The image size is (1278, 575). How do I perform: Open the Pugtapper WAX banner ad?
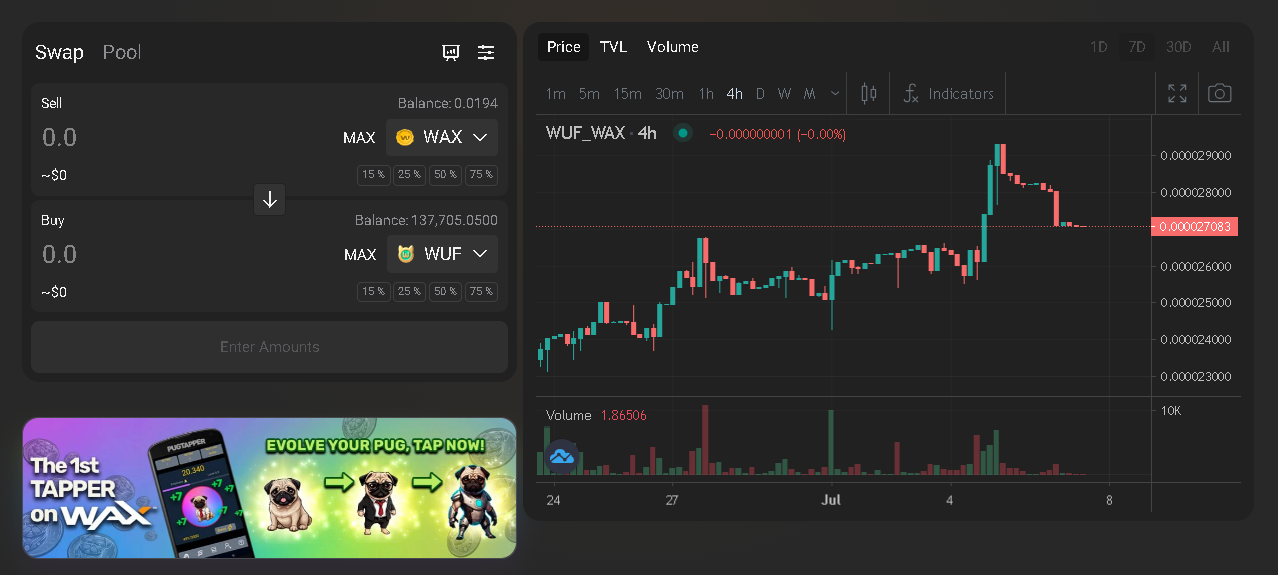tap(270, 488)
